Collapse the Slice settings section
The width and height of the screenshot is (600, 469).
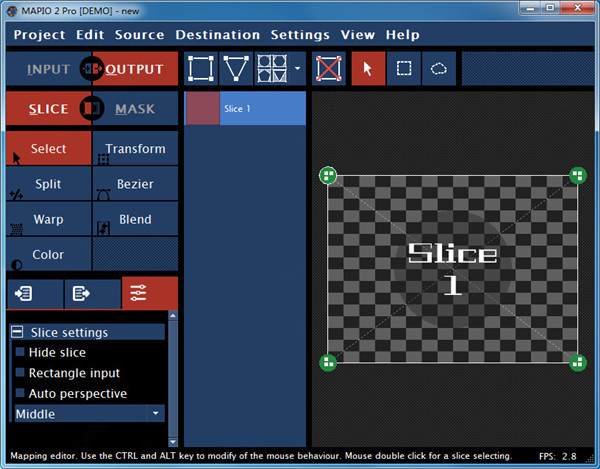pyautogui.click(x=17, y=332)
